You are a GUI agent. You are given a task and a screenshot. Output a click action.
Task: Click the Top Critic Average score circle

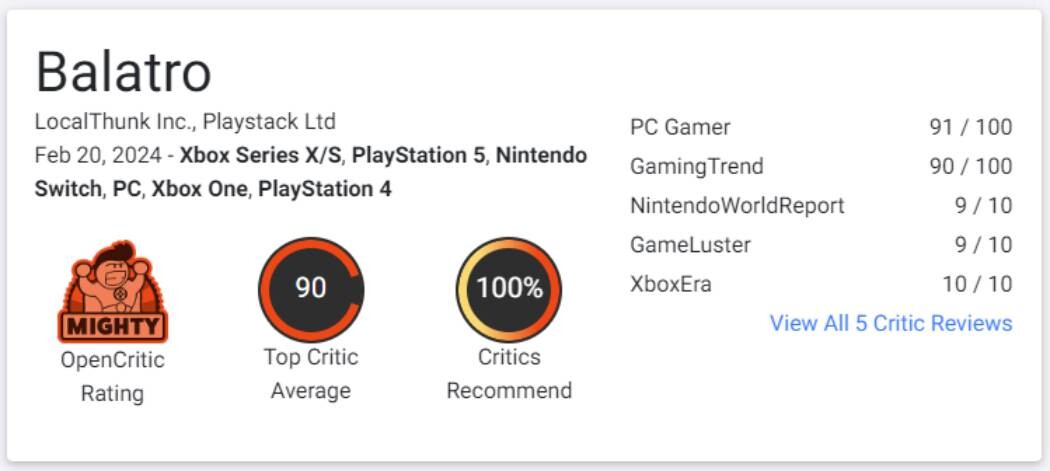pyautogui.click(x=310, y=289)
